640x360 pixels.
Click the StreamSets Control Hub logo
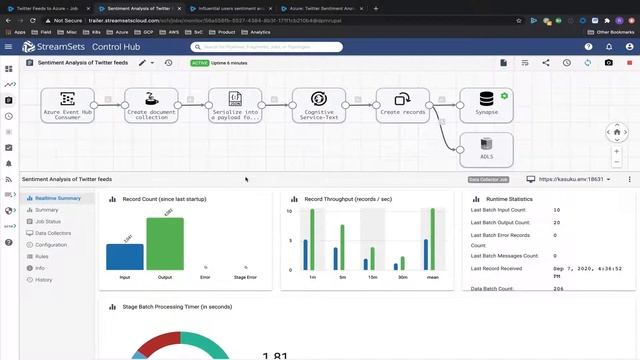point(81,47)
